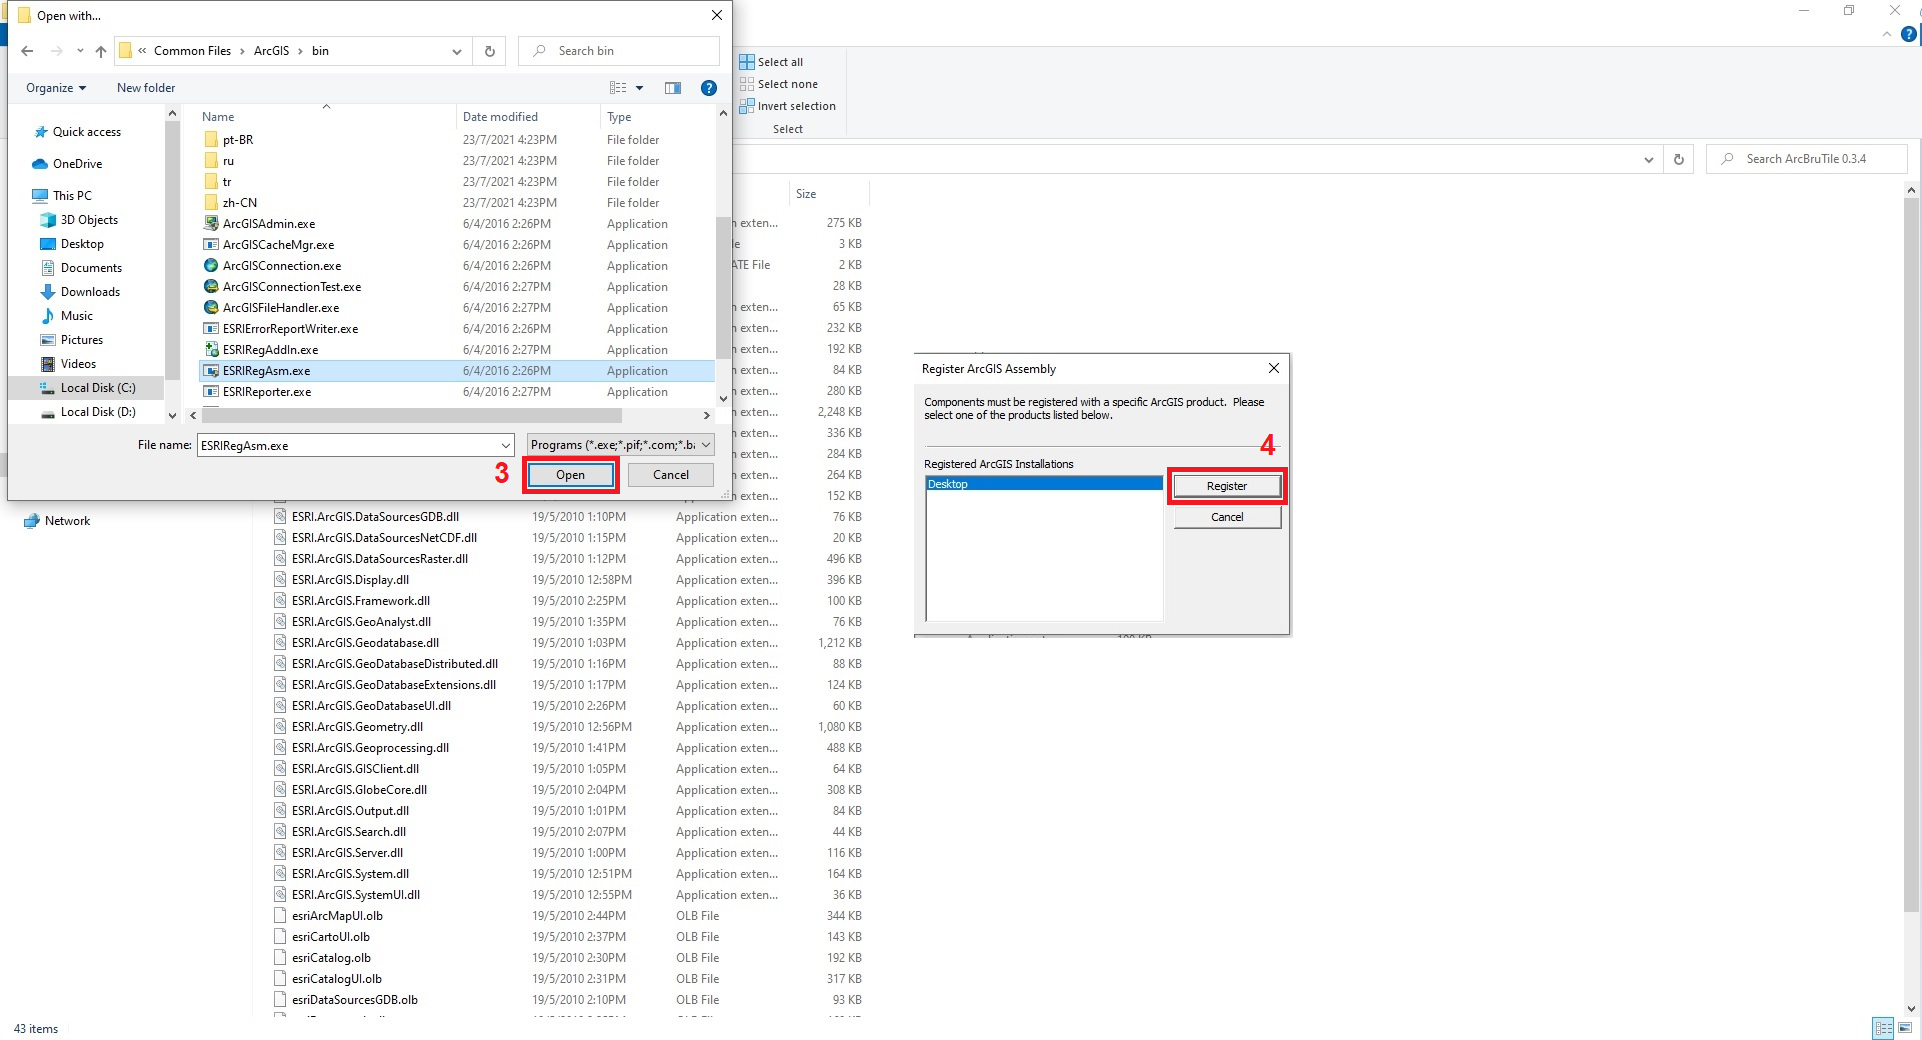
Task: Refresh the Explorer window folder
Action: [x=1679, y=160]
